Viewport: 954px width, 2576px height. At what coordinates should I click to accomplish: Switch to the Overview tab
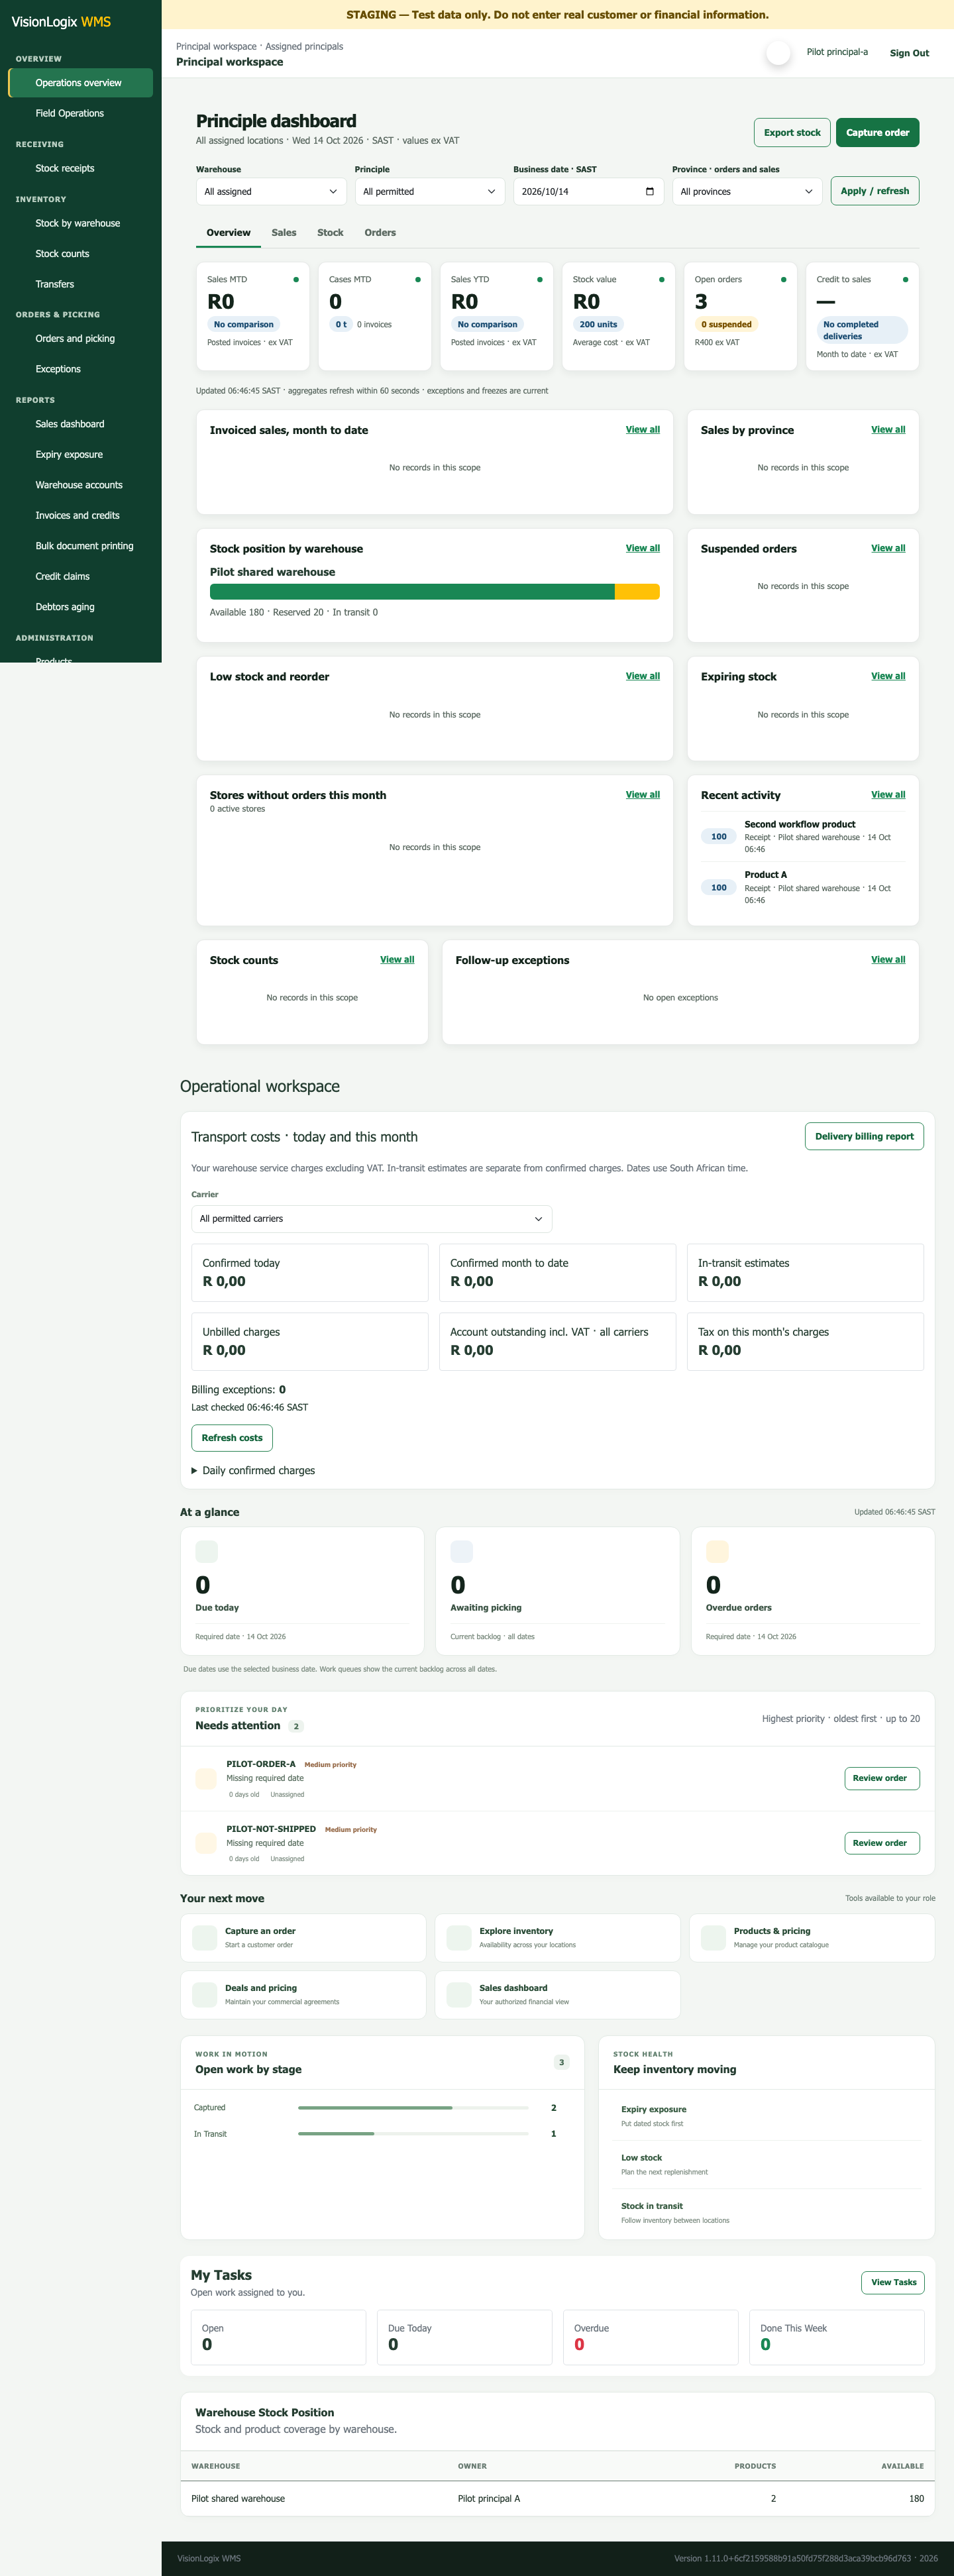(x=229, y=233)
